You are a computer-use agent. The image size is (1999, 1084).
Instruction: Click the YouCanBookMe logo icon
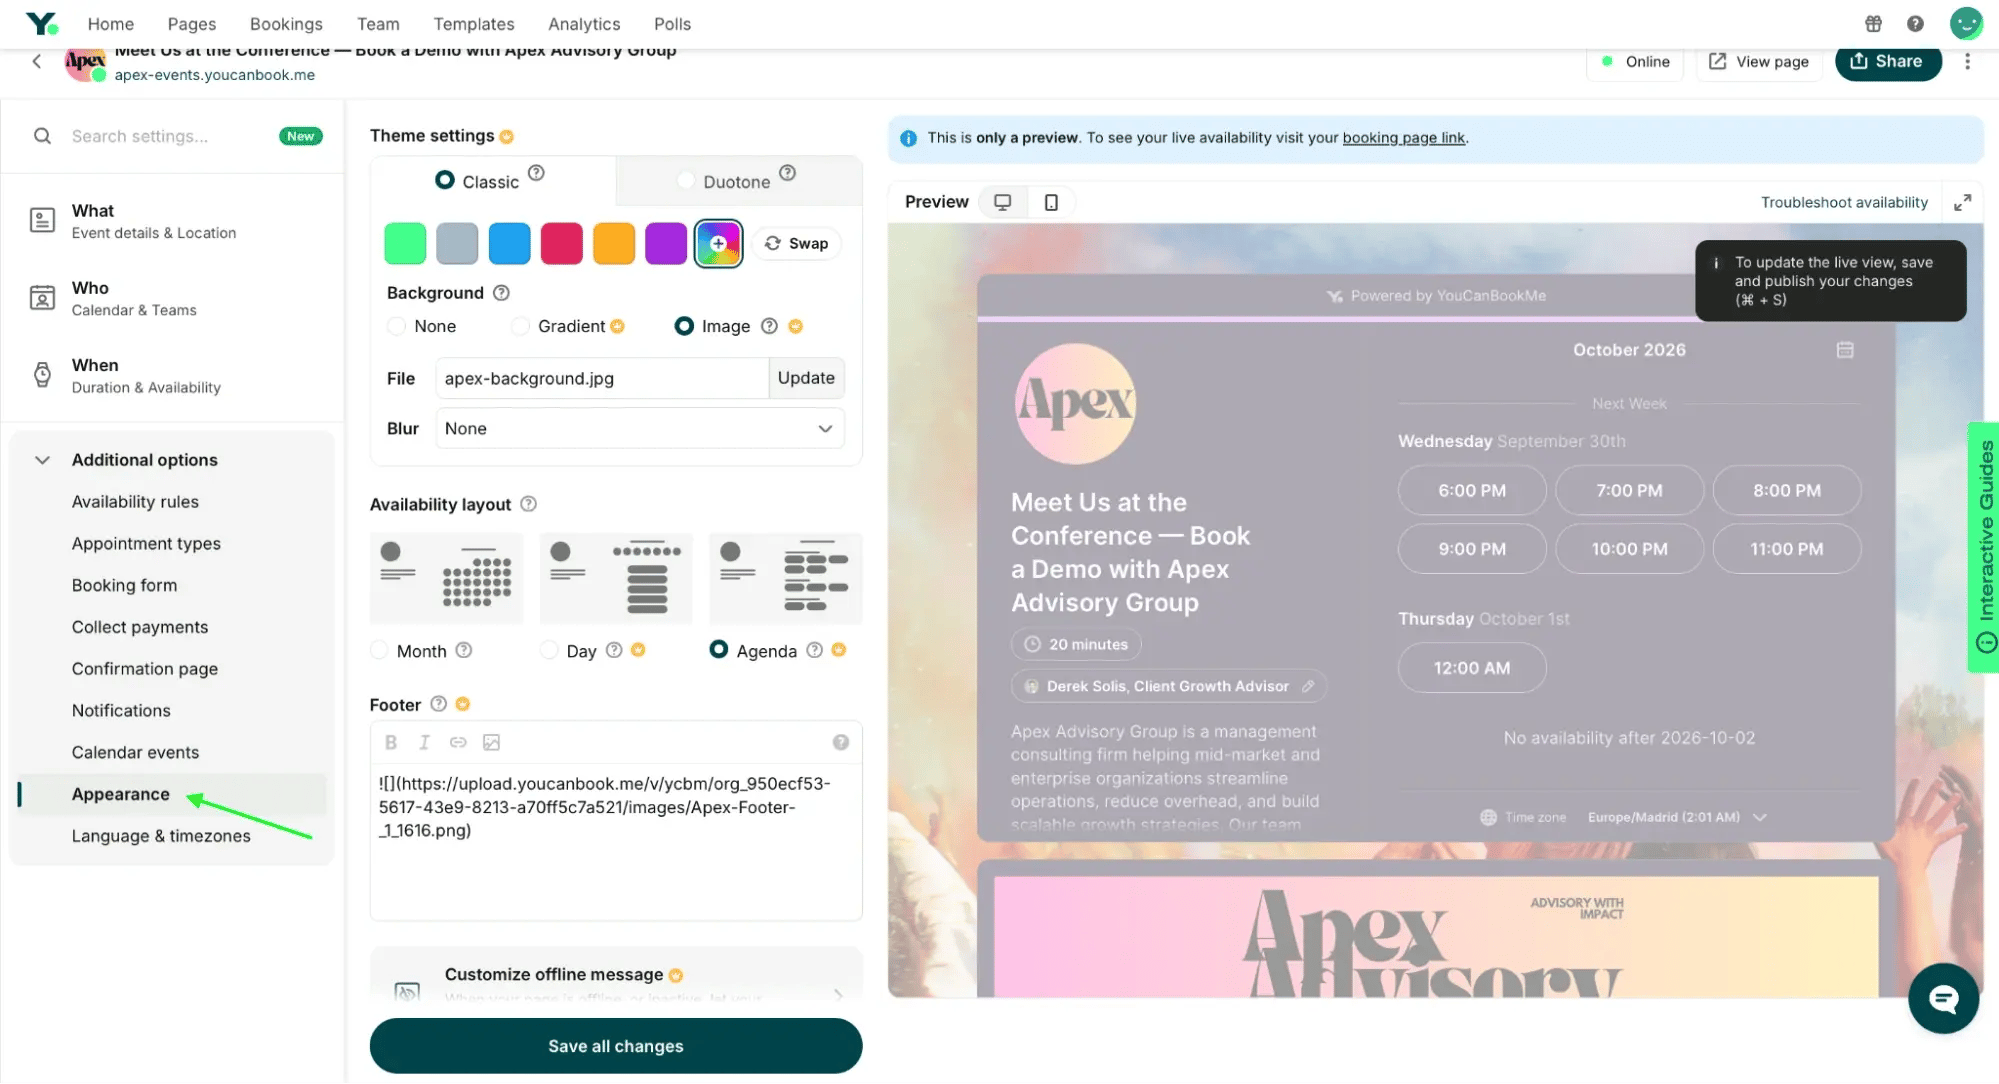[x=41, y=23]
